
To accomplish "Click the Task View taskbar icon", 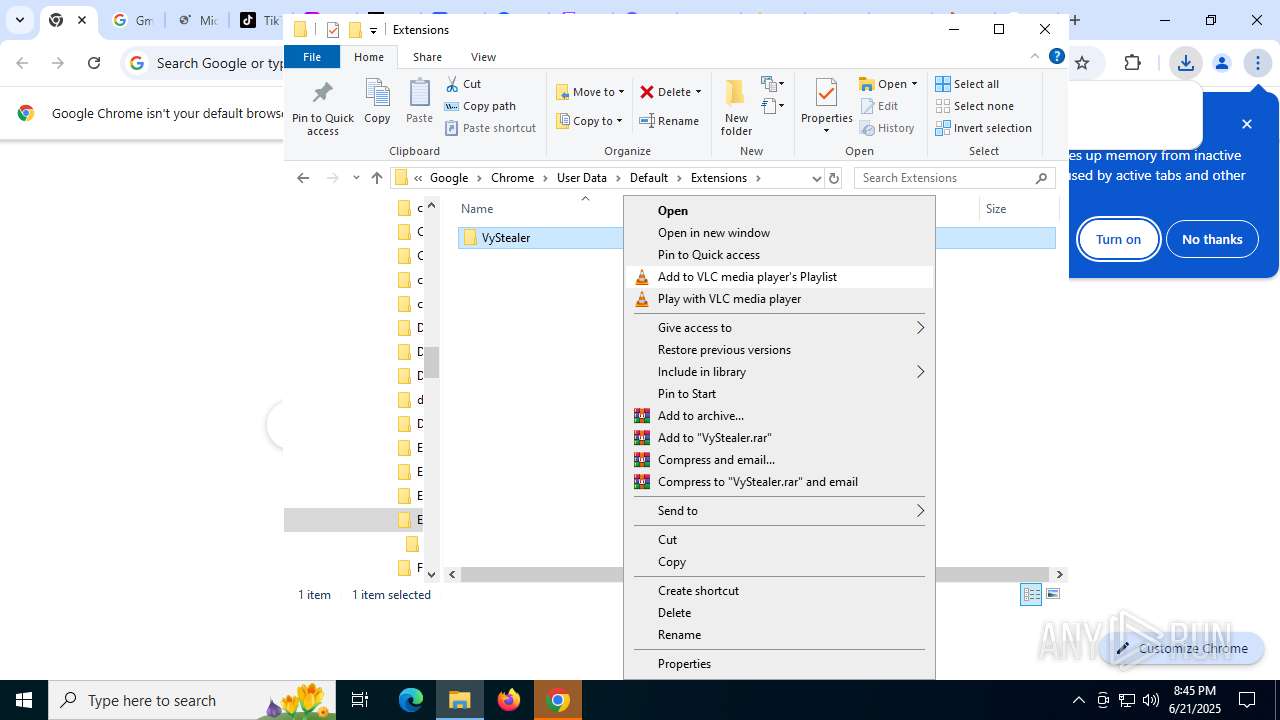I will pos(361,700).
